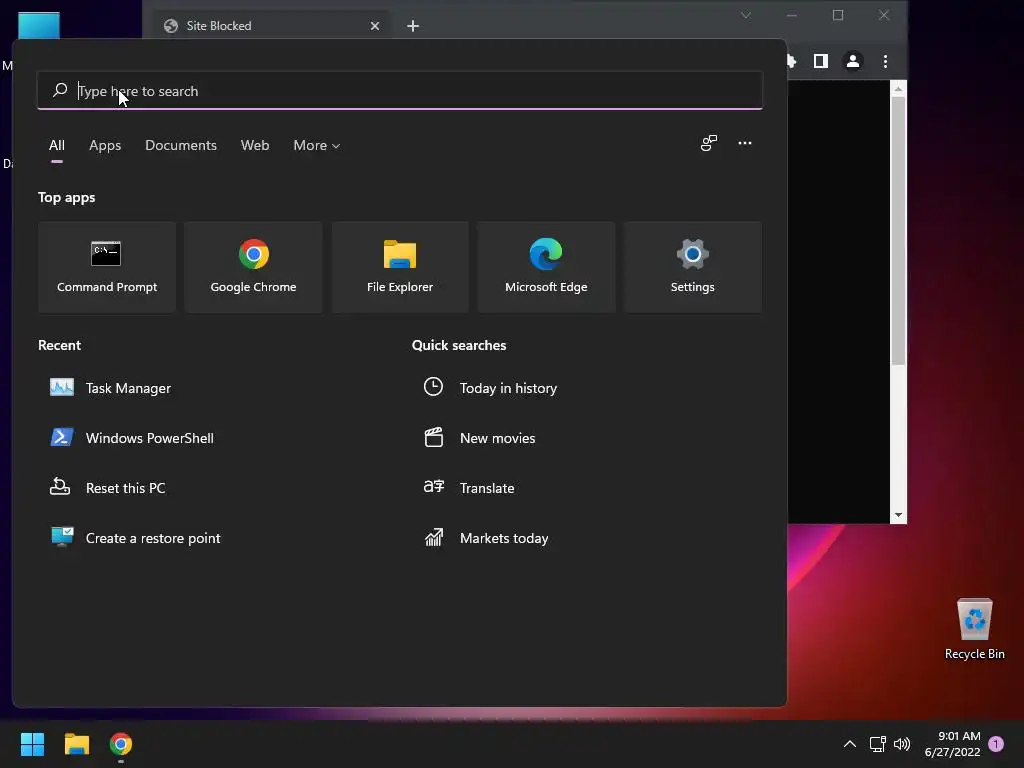
Task: Switch to Documents search tab
Action: pyautogui.click(x=181, y=145)
